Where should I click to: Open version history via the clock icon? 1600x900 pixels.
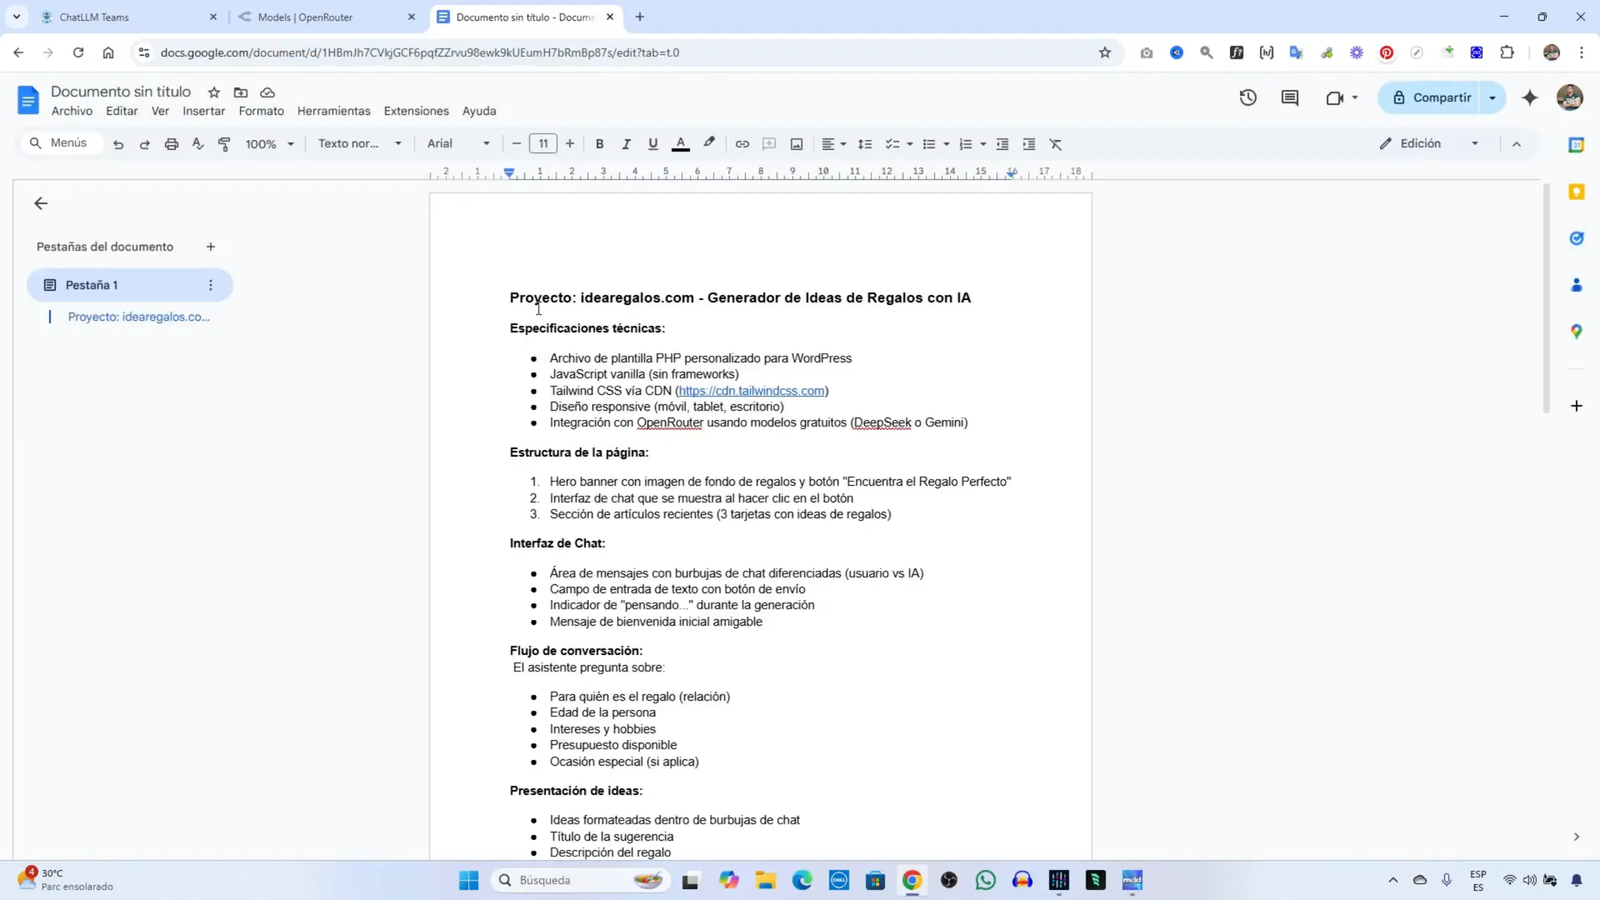[1245, 97]
